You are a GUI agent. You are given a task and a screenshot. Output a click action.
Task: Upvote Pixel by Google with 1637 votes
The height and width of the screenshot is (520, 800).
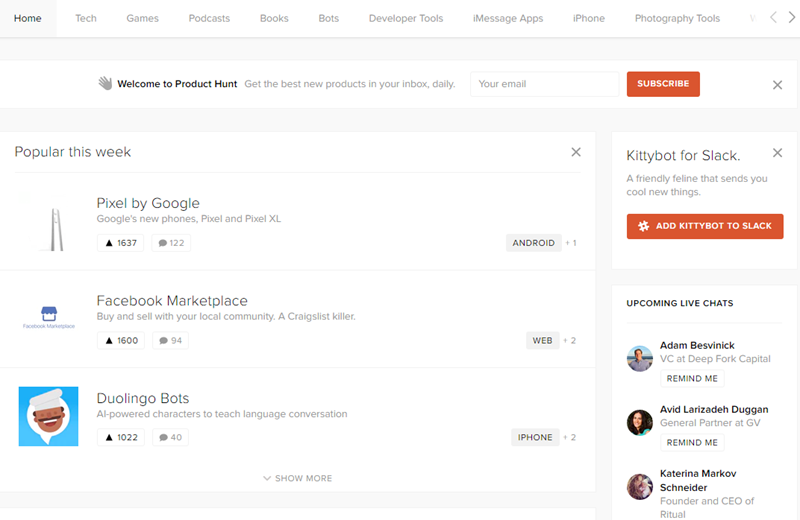[x=121, y=243]
